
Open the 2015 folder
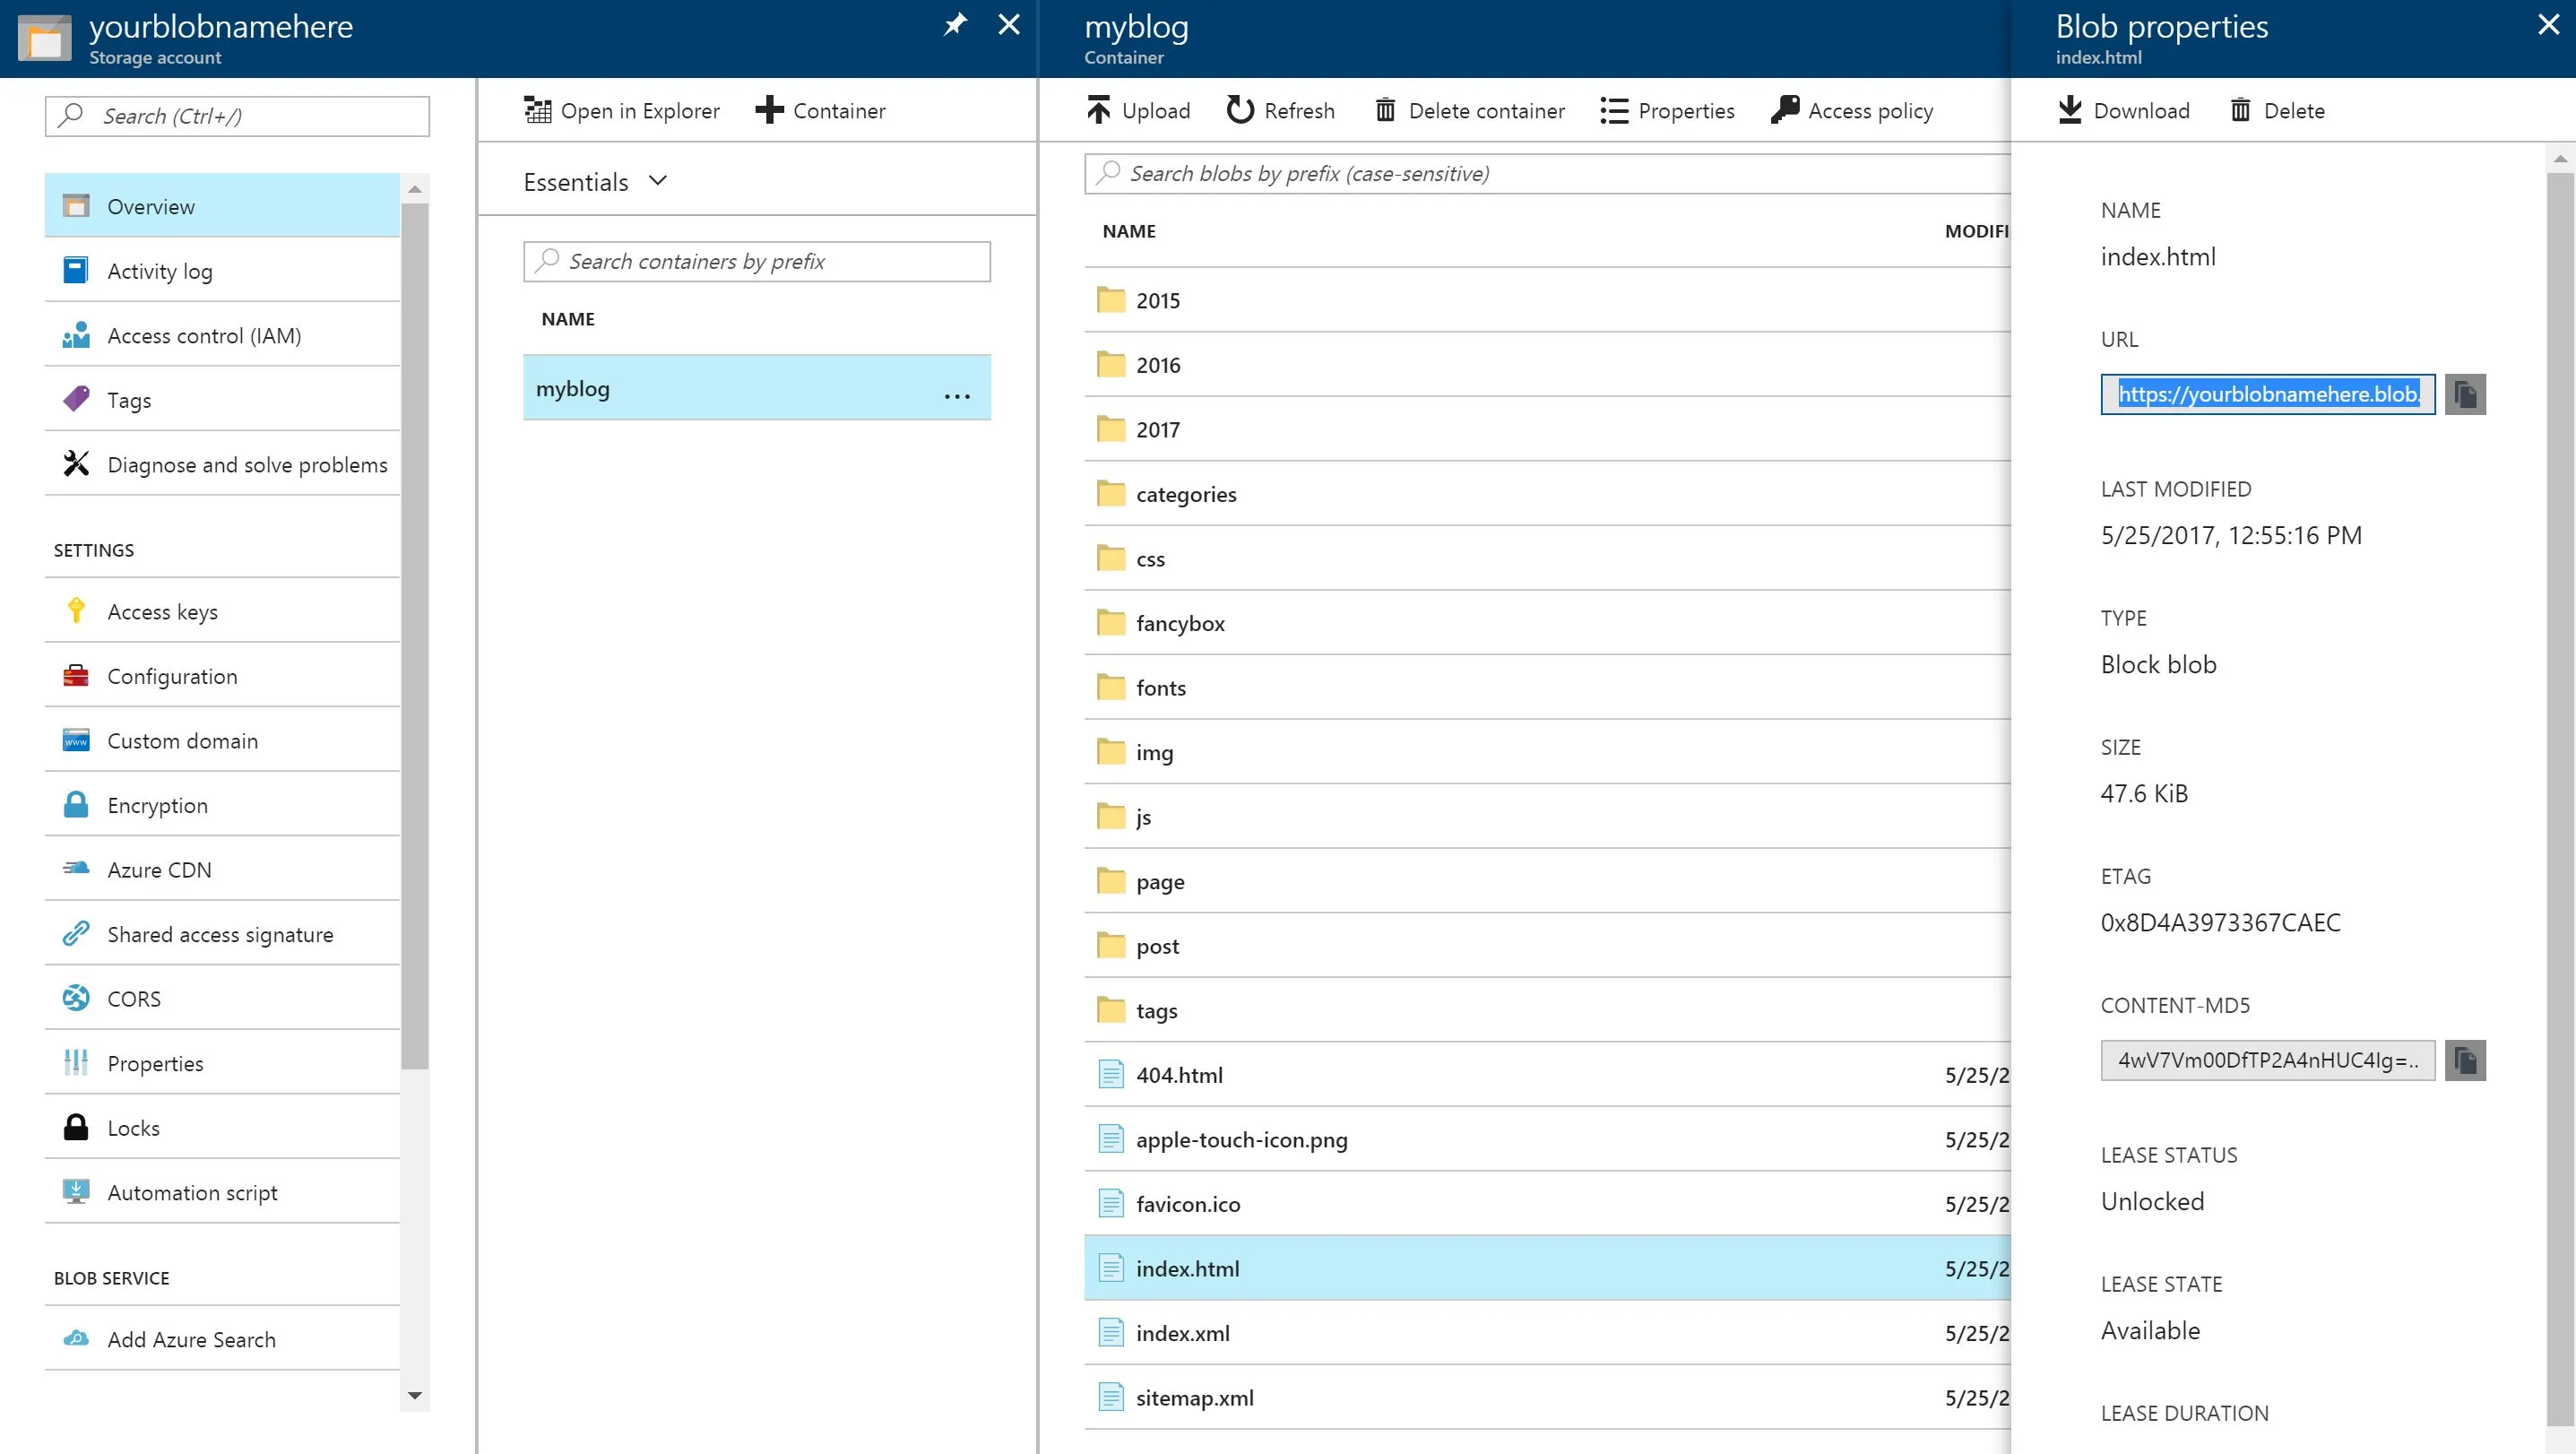tap(1547, 300)
